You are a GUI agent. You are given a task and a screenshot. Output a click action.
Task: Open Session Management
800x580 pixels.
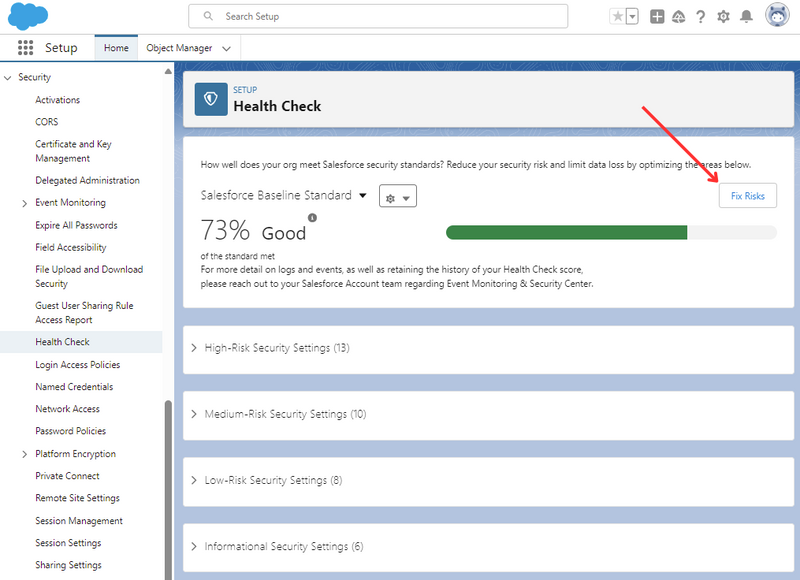79,521
